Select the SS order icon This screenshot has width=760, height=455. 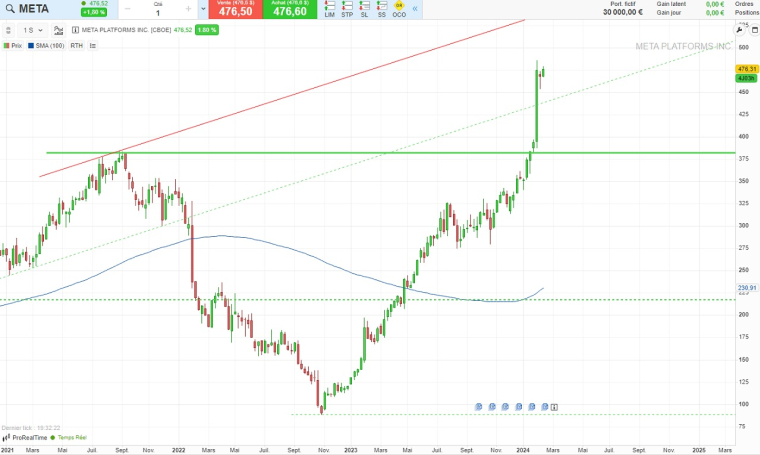point(382,9)
